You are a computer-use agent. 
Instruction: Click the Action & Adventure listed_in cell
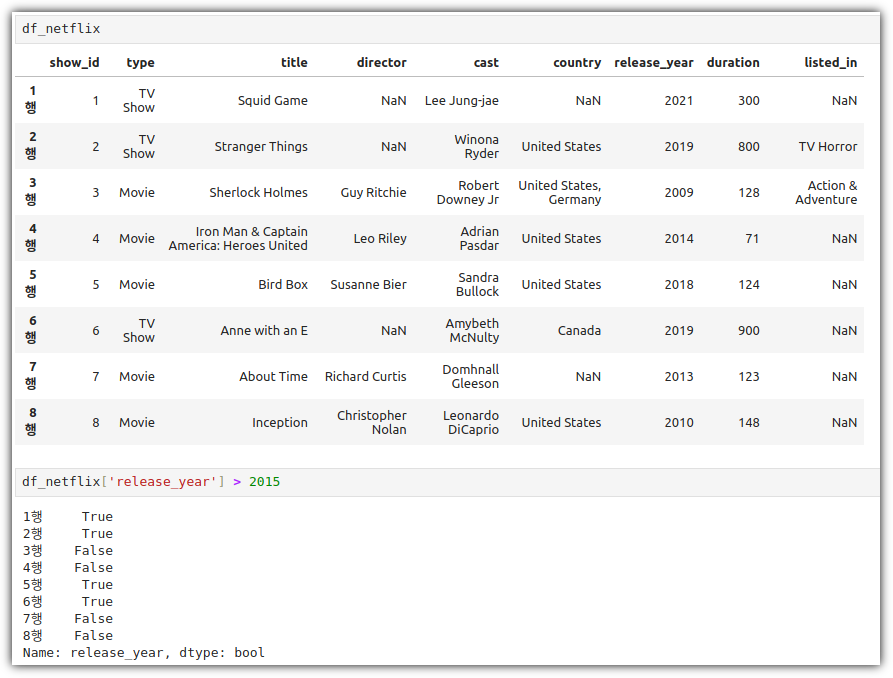click(x=826, y=193)
